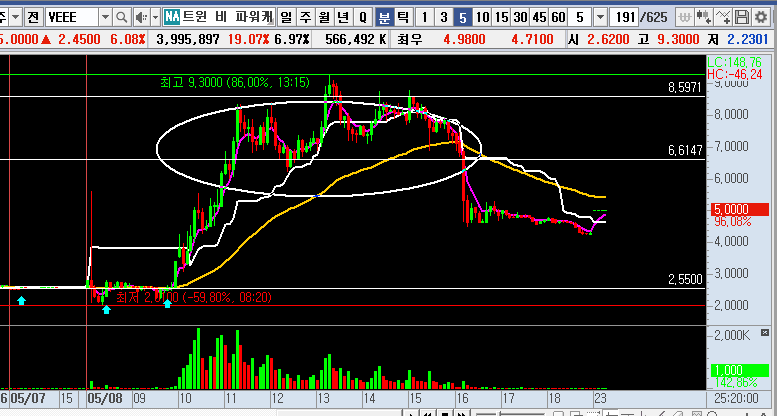
Task: Set interval to 10 minutes
Action: (482, 18)
